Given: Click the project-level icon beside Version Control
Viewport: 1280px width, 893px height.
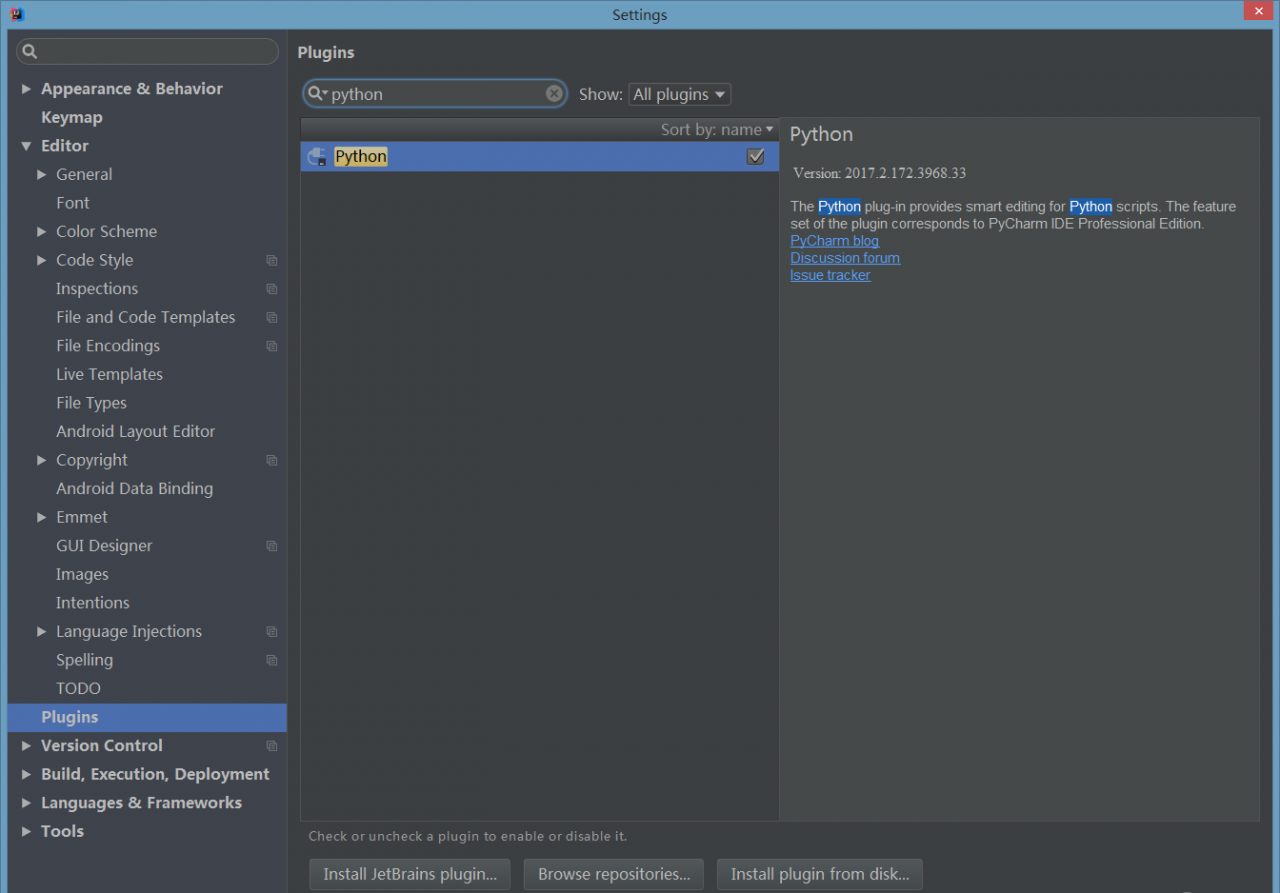Looking at the screenshot, I should pyautogui.click(x=271, y=746).
